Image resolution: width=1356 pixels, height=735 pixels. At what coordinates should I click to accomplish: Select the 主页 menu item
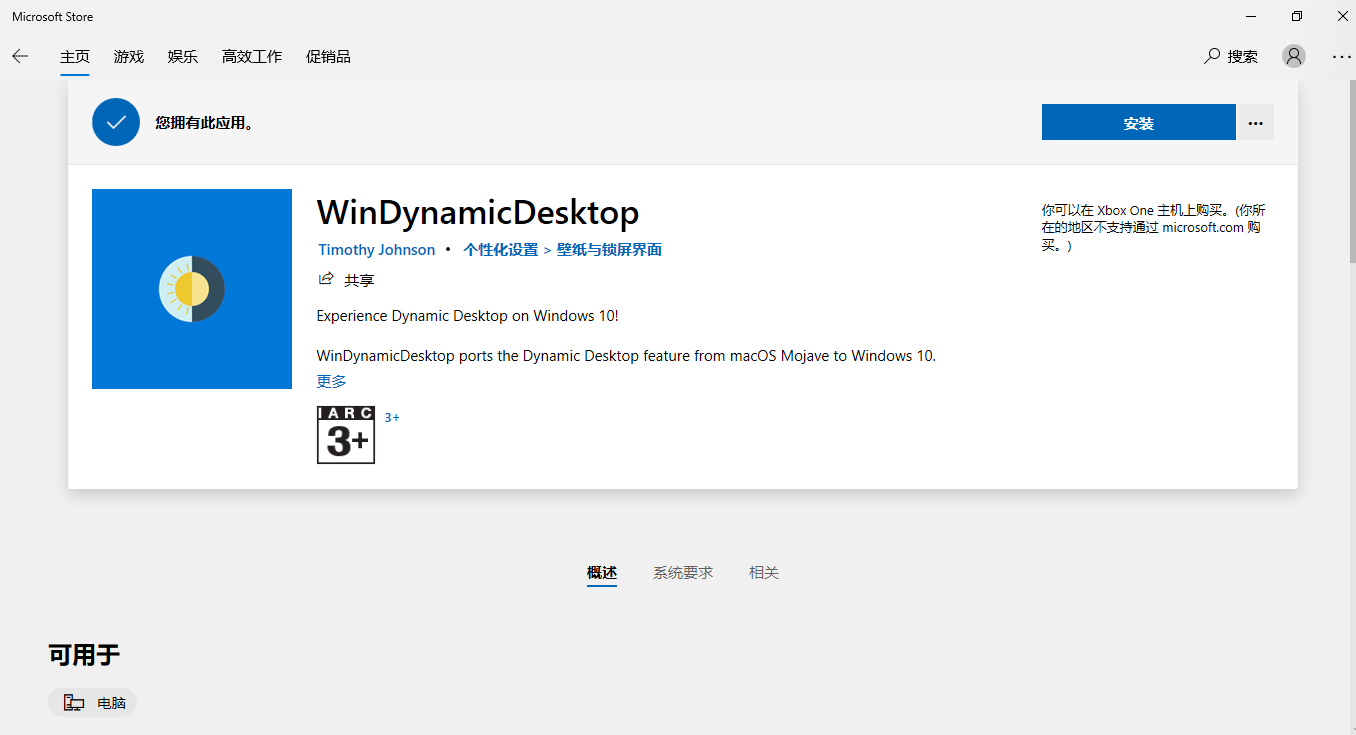tap(75, 56)
